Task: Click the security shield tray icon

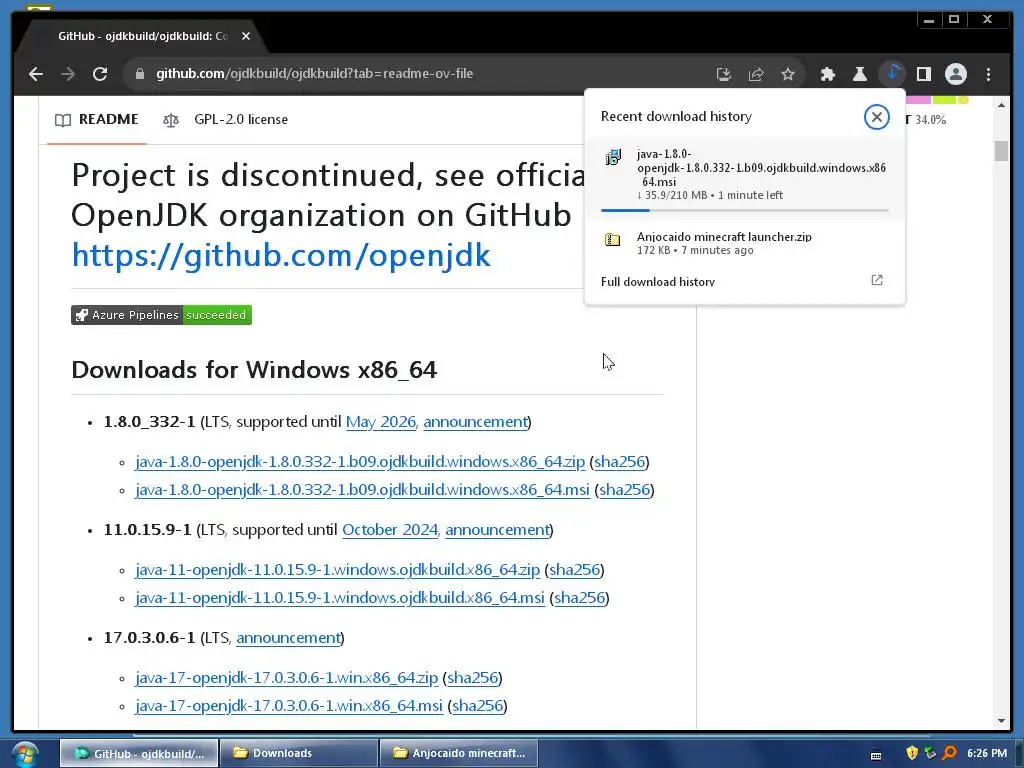Action: (912, 753)
